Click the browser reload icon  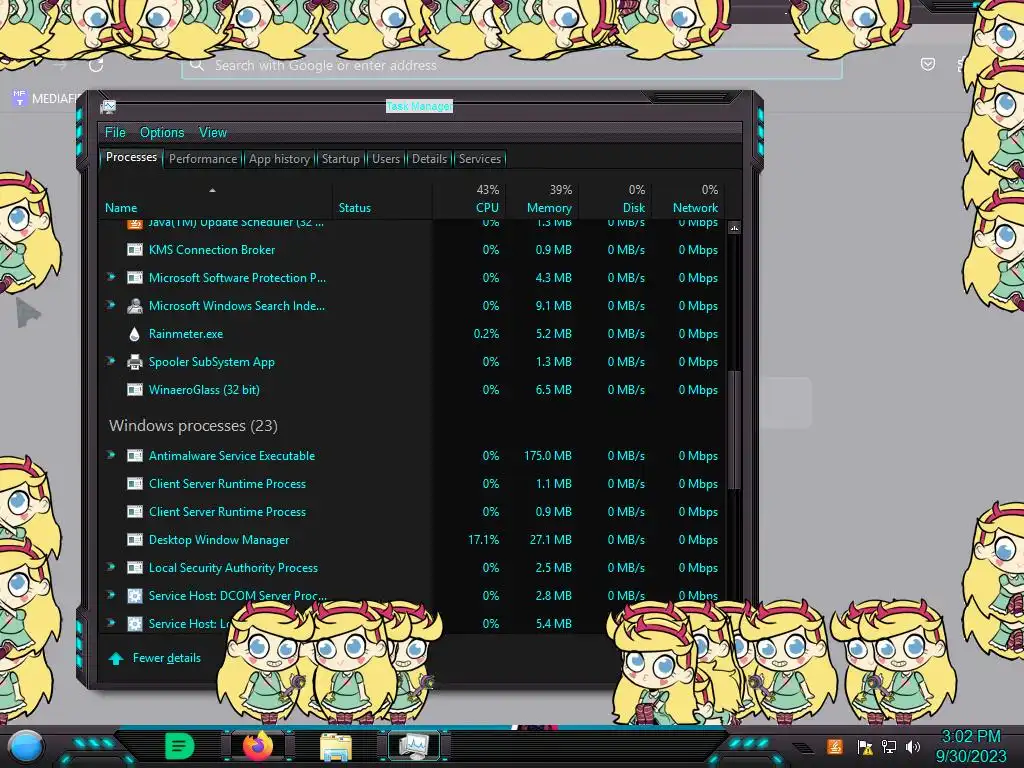(x=96, y=65)
